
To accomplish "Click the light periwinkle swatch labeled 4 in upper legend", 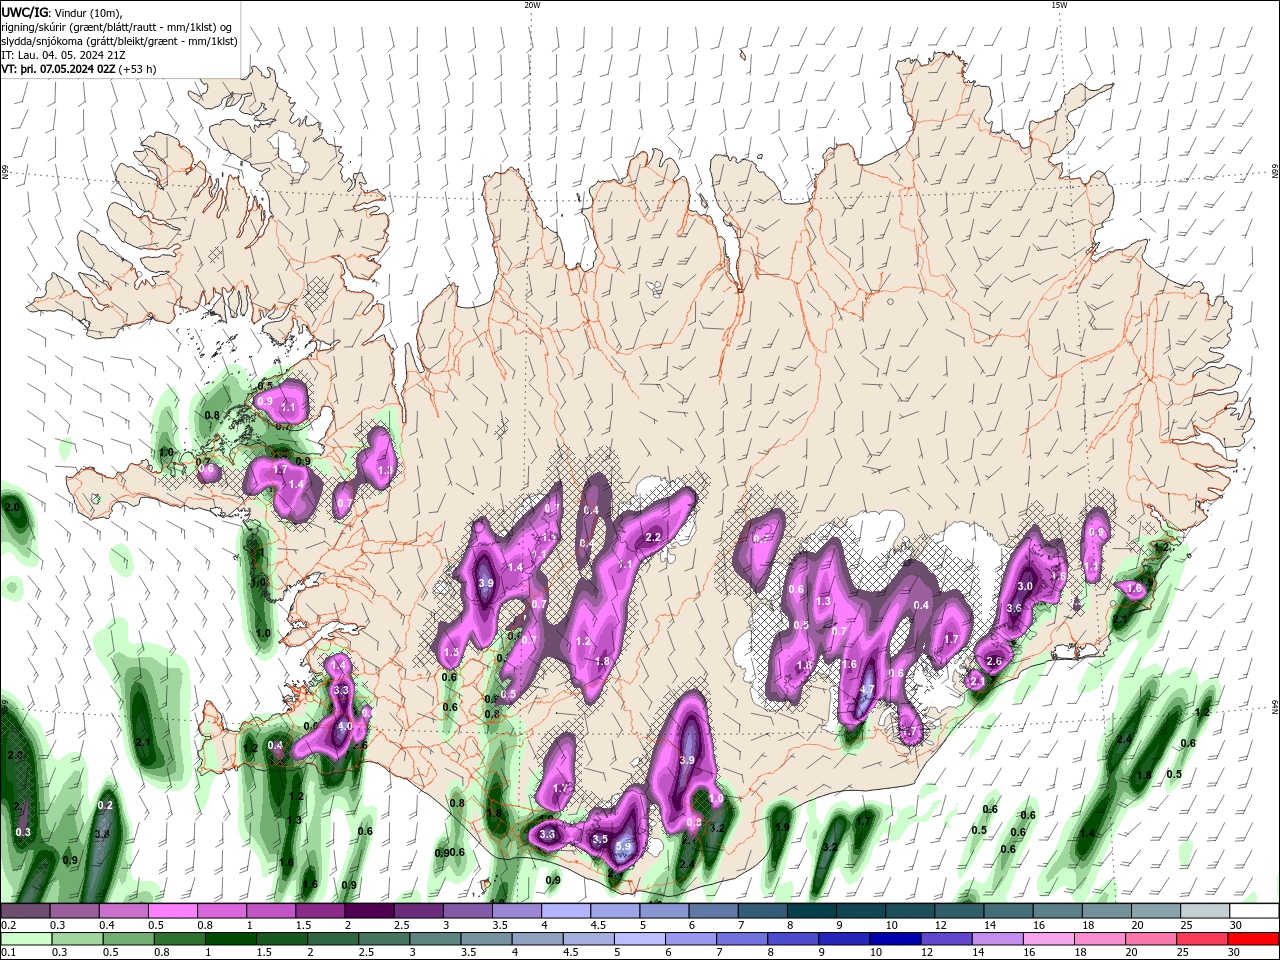I will pos(566,911).
